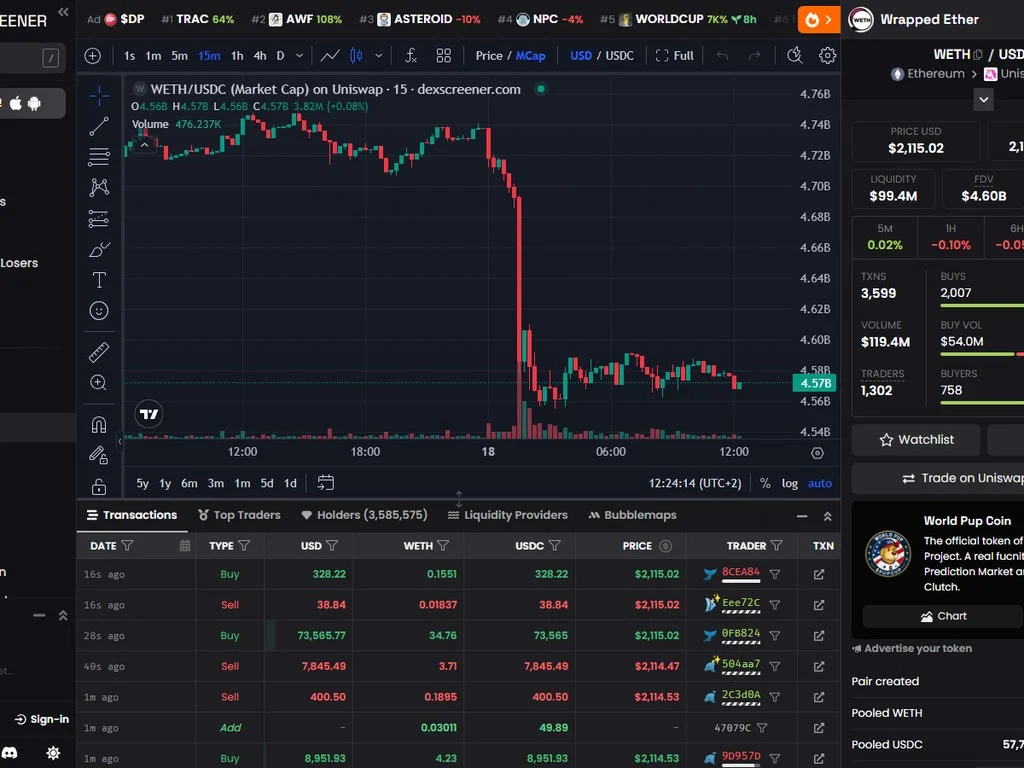Open external link for 8CEA84 transaction

point(819,574)
